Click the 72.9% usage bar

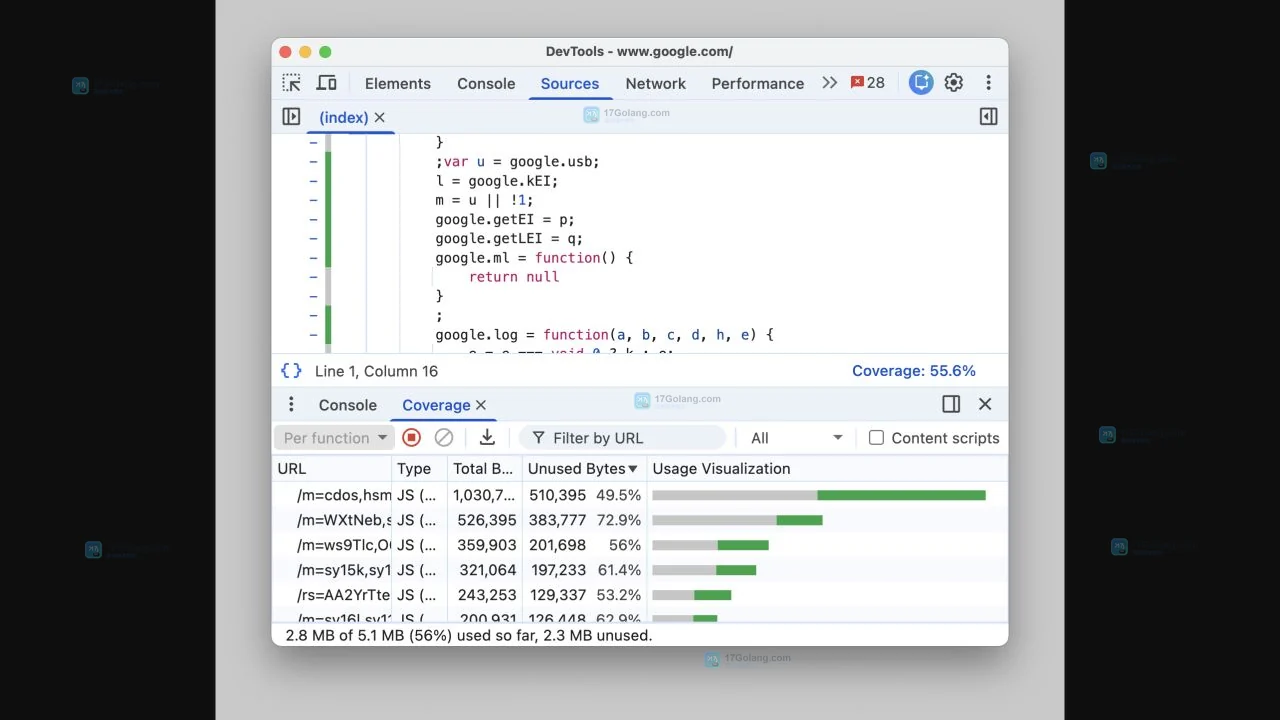737,520
